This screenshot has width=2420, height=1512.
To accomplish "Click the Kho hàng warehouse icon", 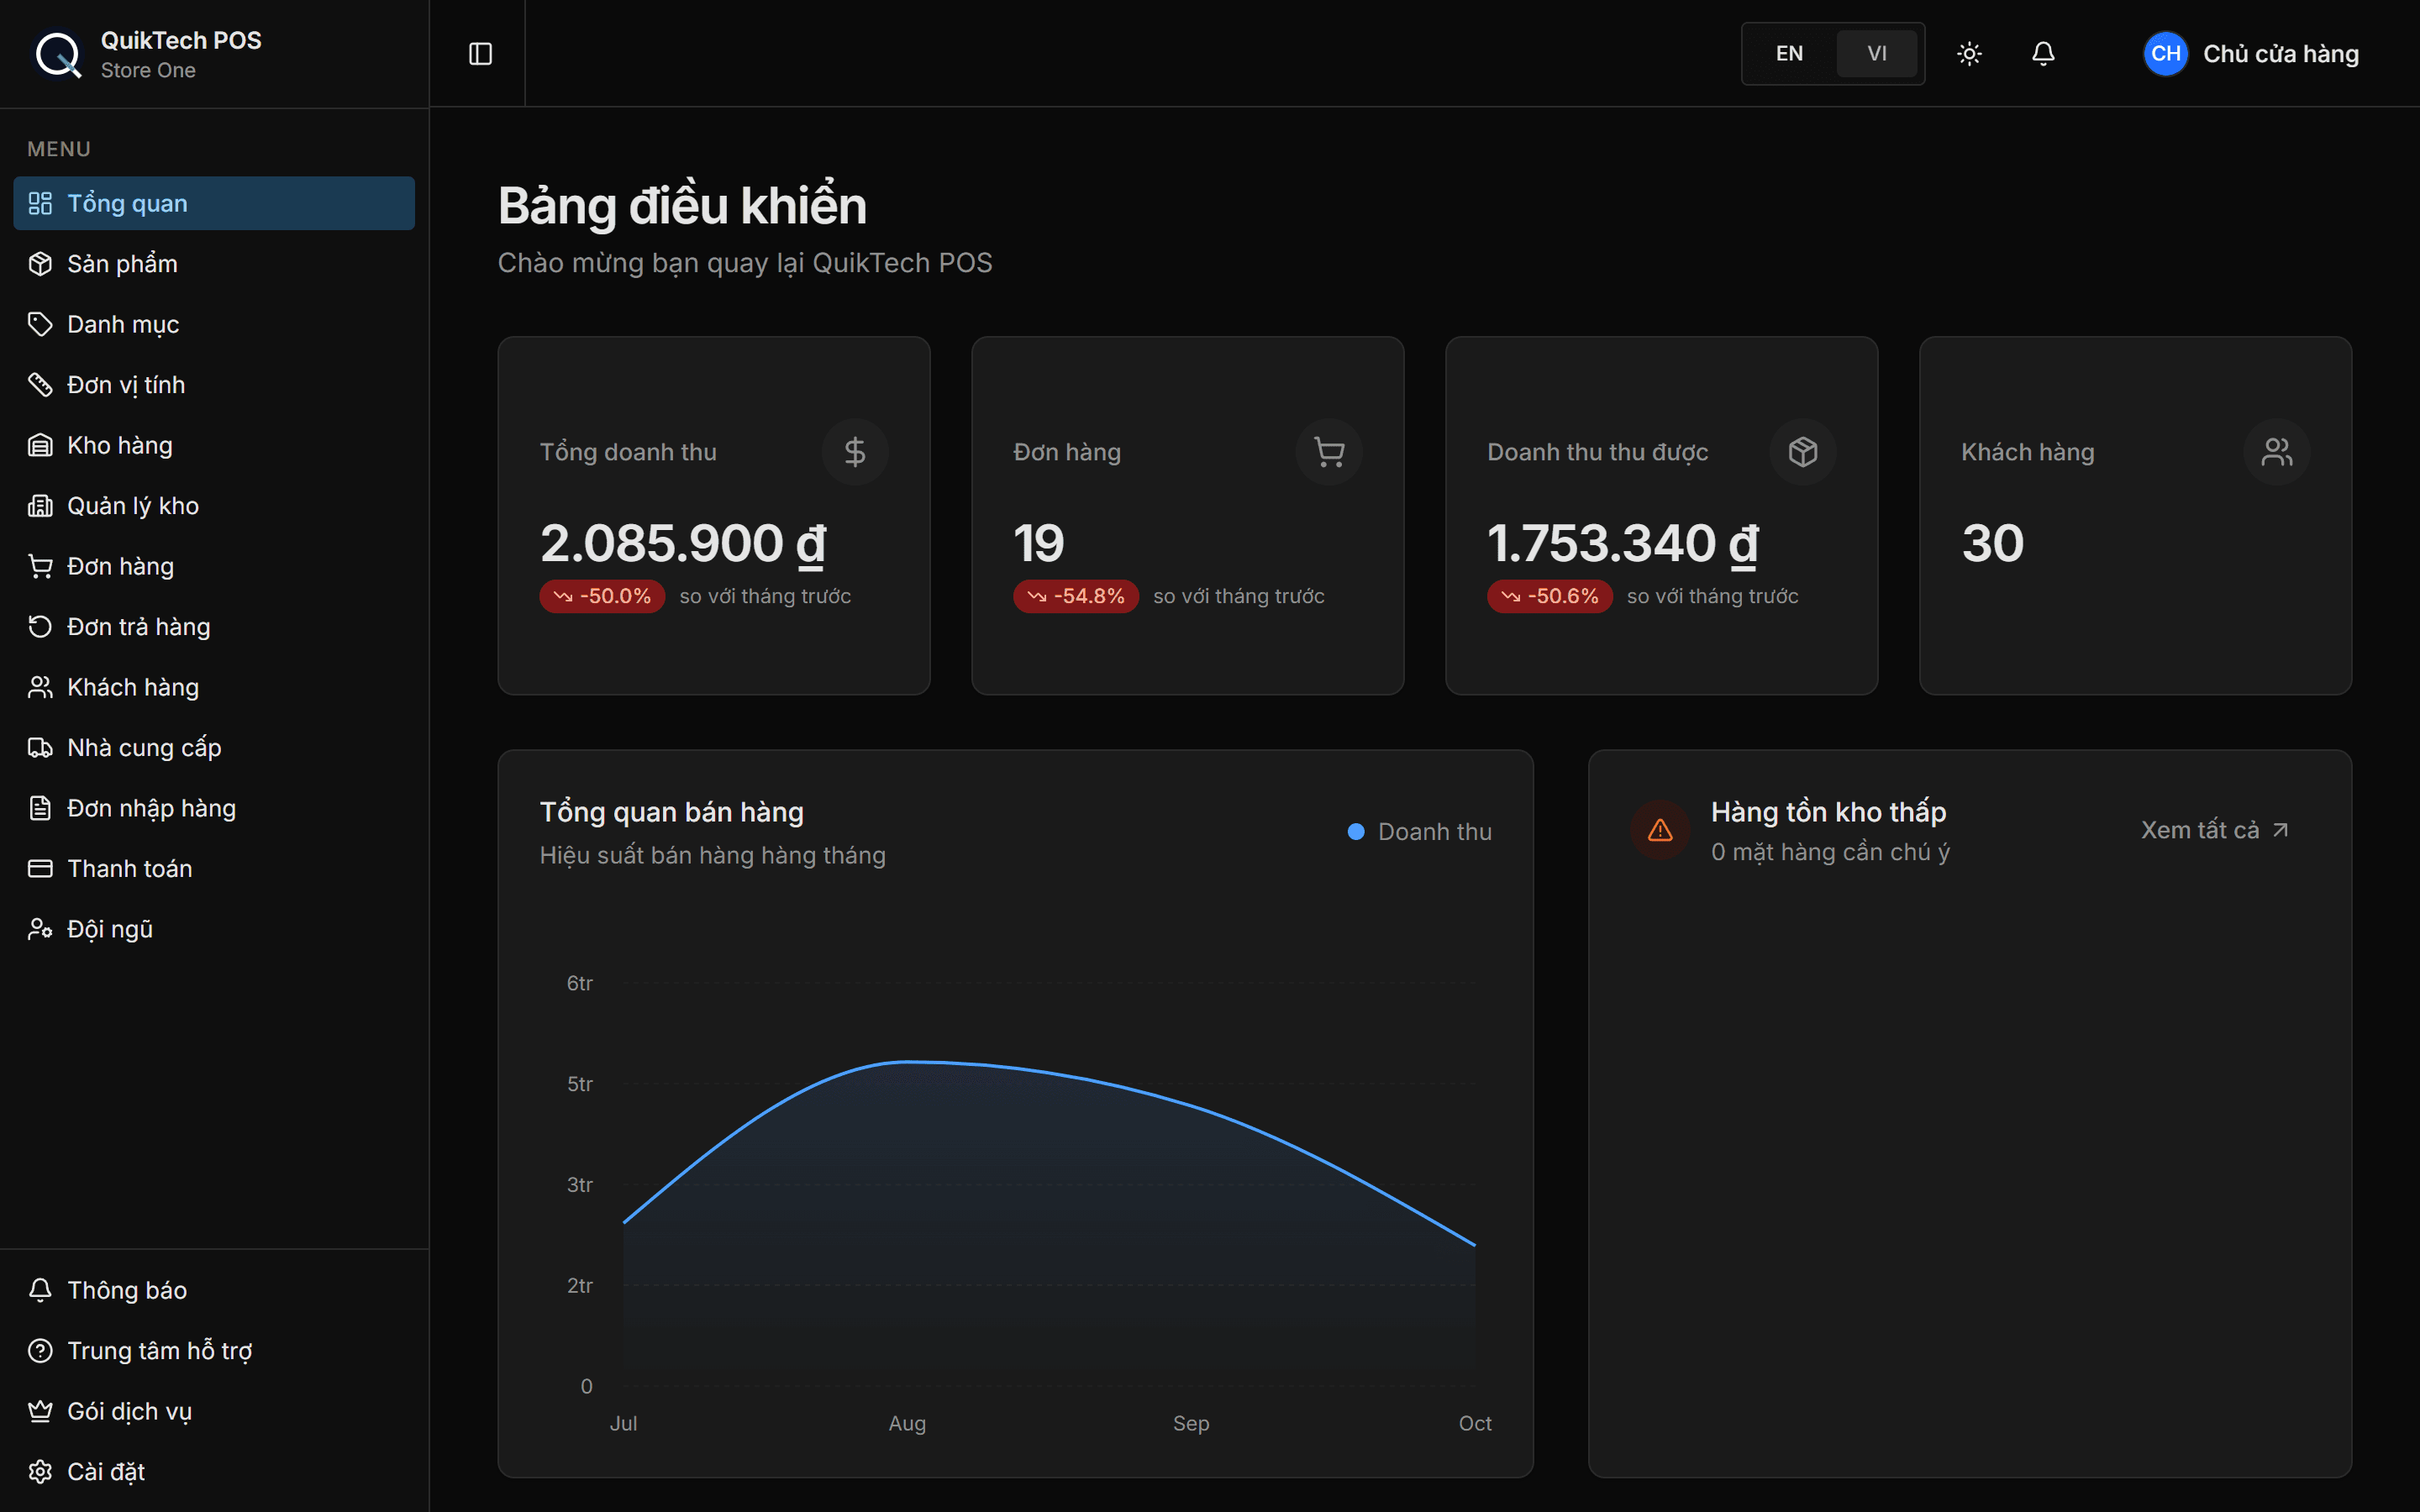I will (x=40, y=445).
